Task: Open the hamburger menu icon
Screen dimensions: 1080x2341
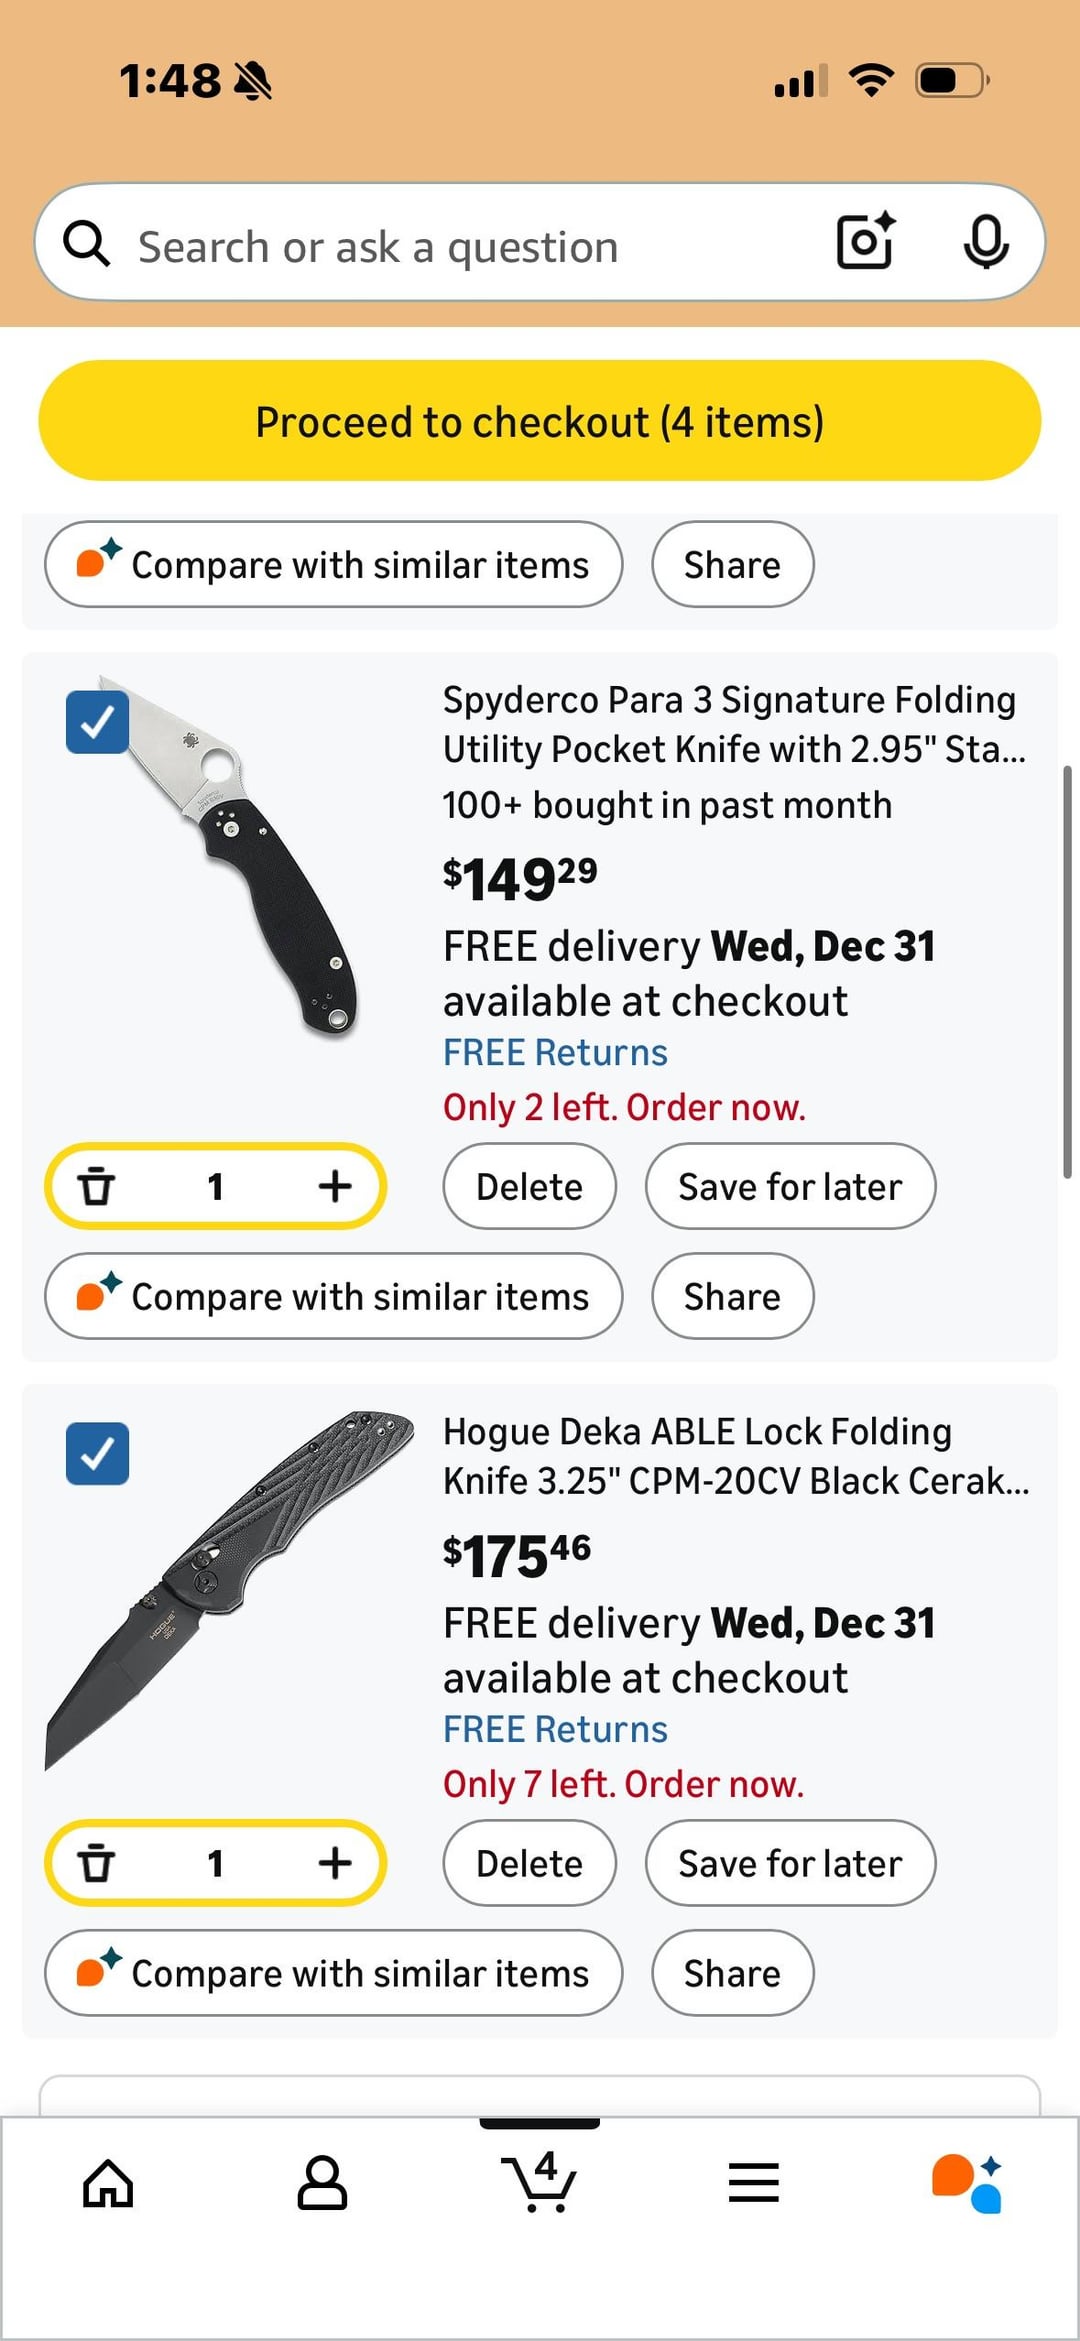Action: (753, 2182)
